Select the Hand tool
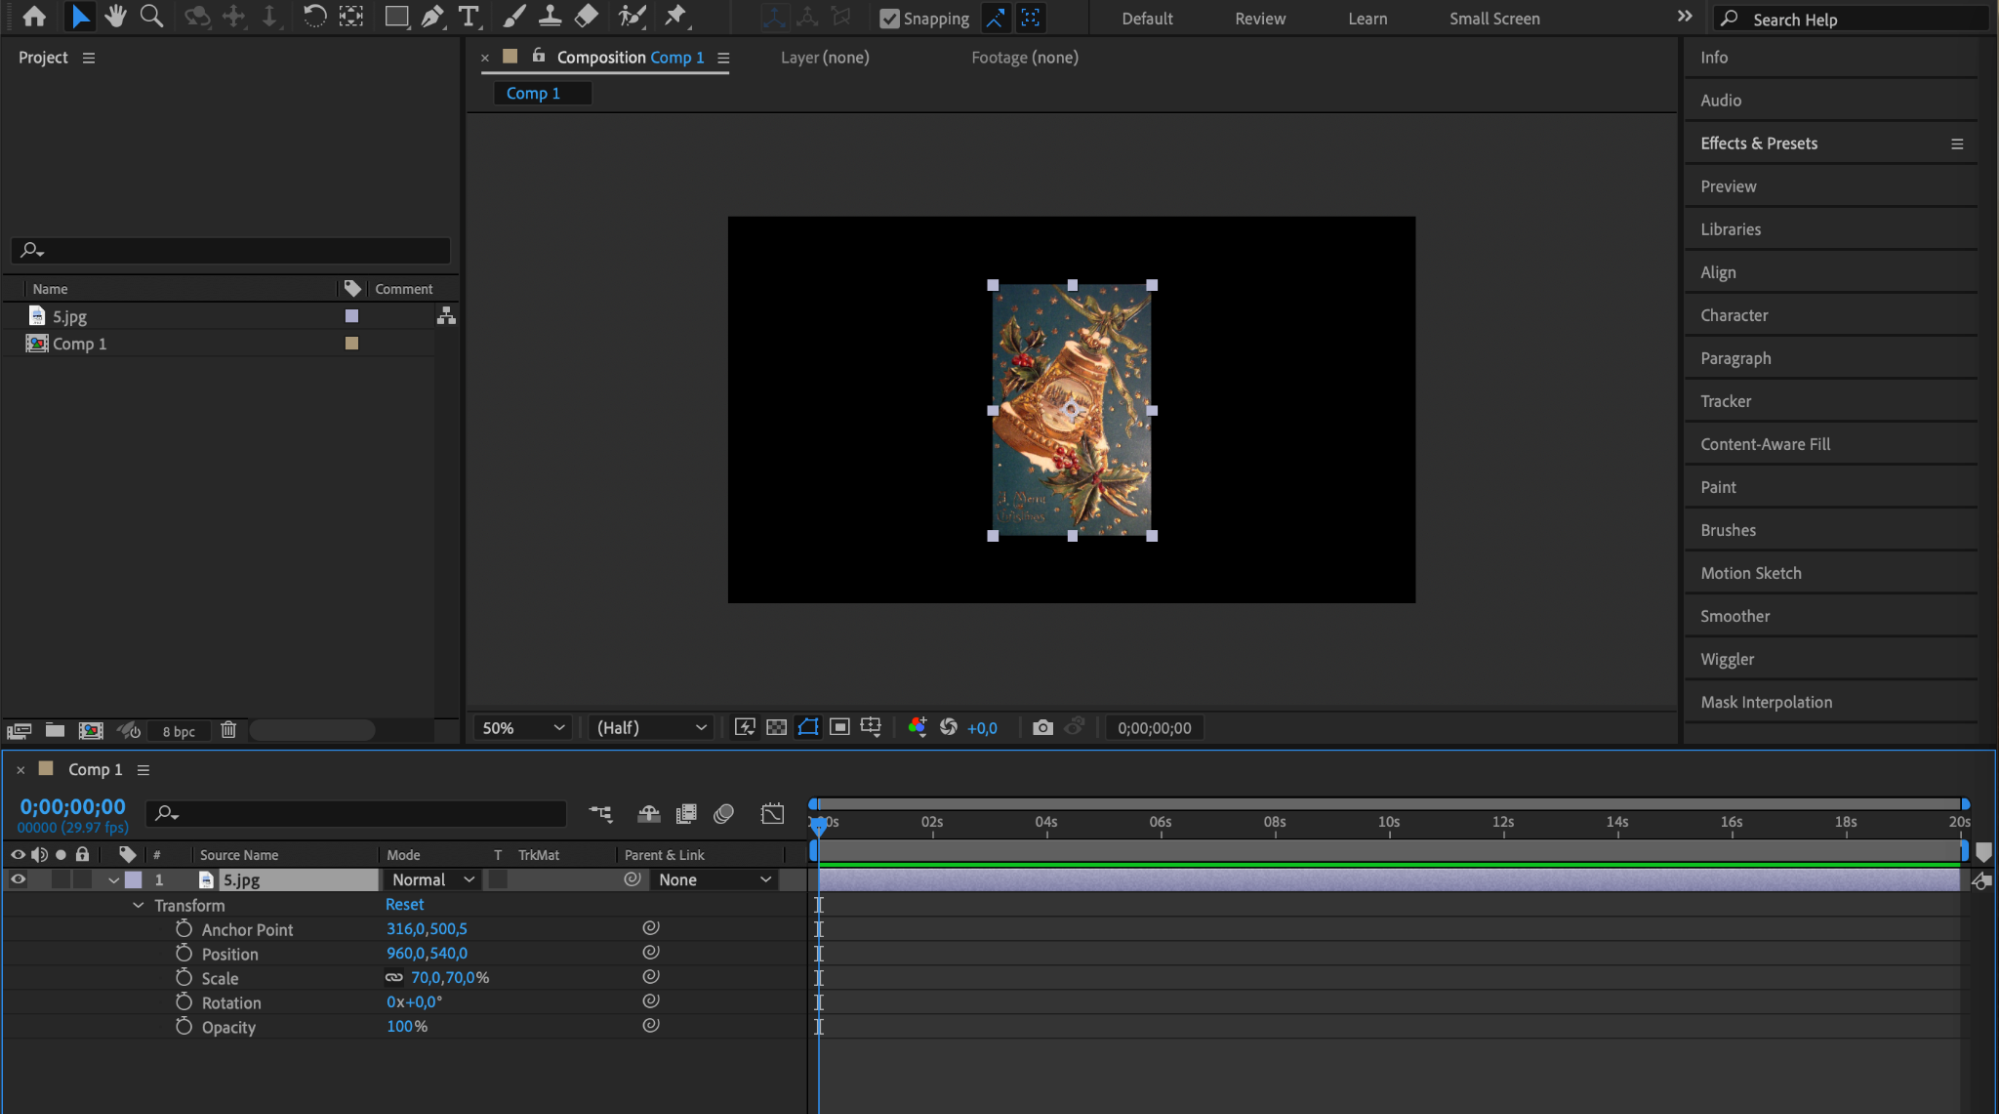The image size is (1999, 1114). point(116,16)
